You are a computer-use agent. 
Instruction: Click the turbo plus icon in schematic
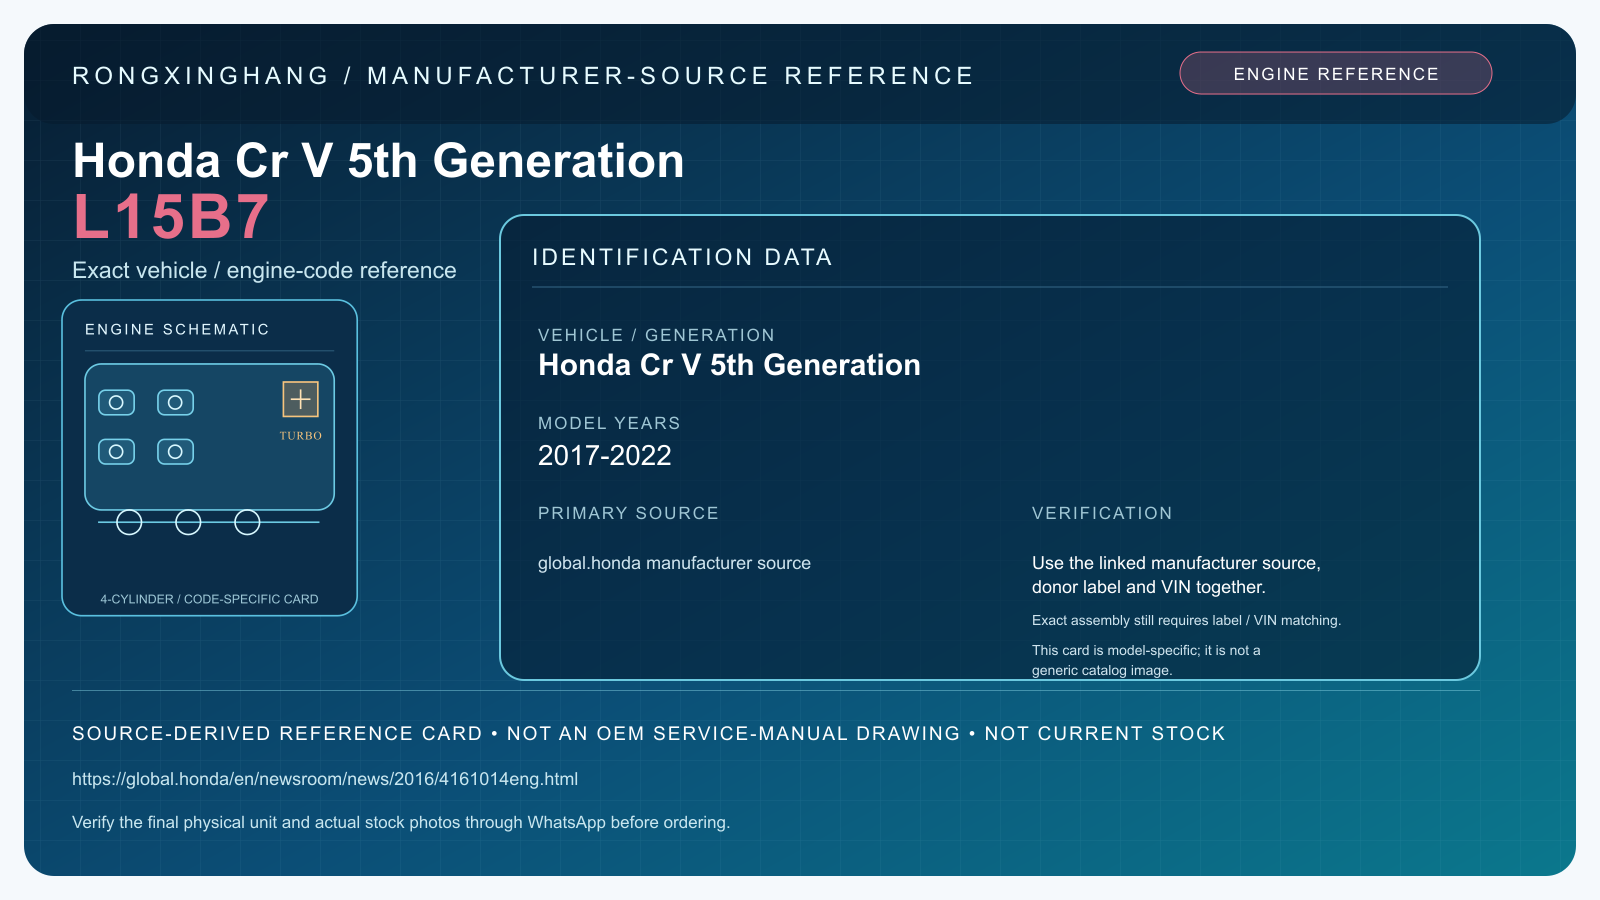coord(300,399)
